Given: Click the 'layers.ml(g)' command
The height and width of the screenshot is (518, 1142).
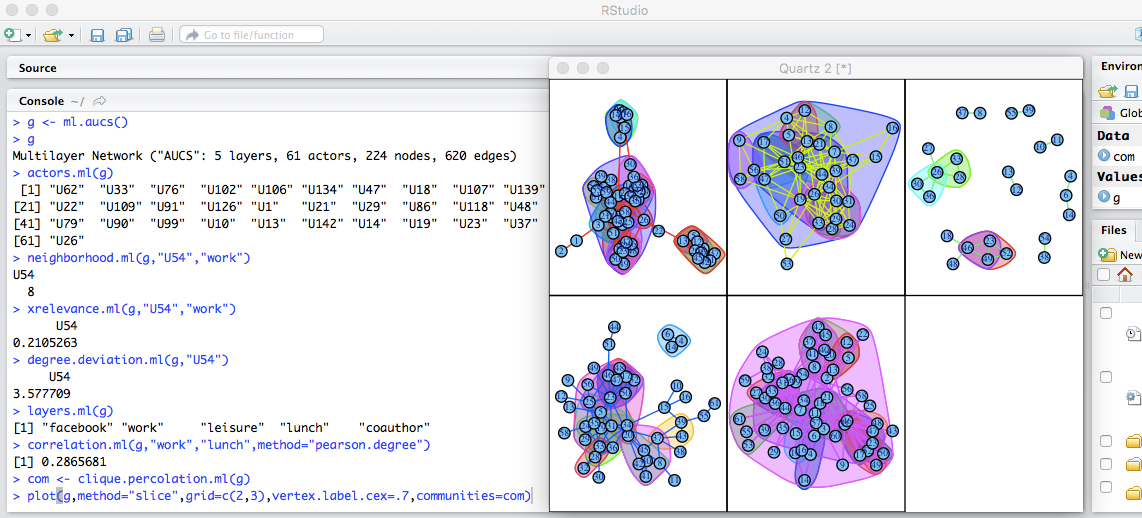Looking at the screenshot, I should pos(63,410).
